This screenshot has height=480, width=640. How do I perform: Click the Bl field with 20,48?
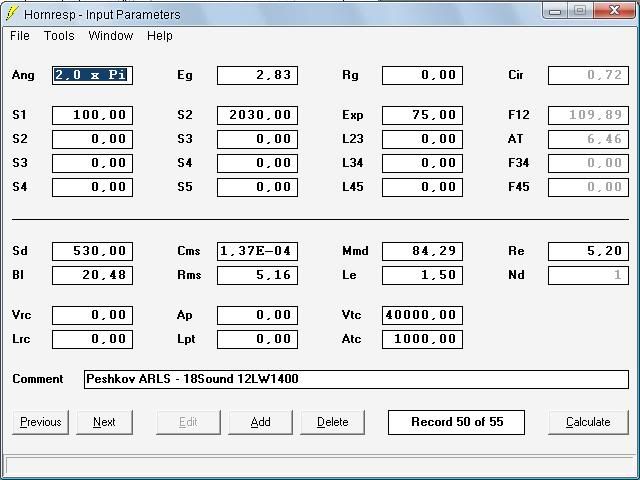(x=92, y=275)
